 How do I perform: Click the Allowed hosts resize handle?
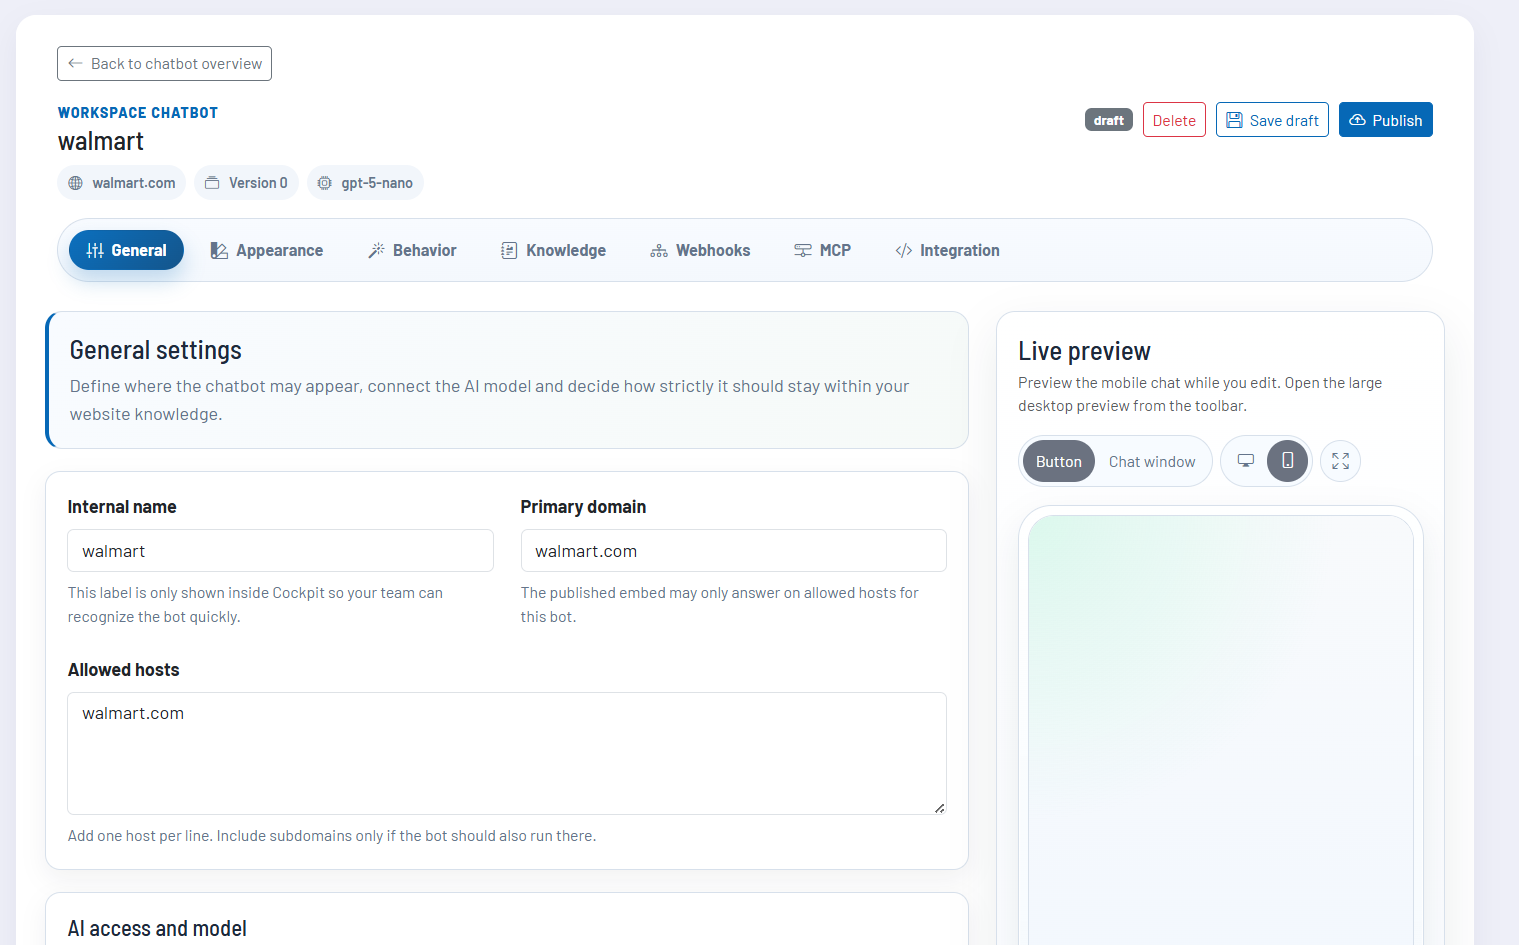(x=939, y=808)
